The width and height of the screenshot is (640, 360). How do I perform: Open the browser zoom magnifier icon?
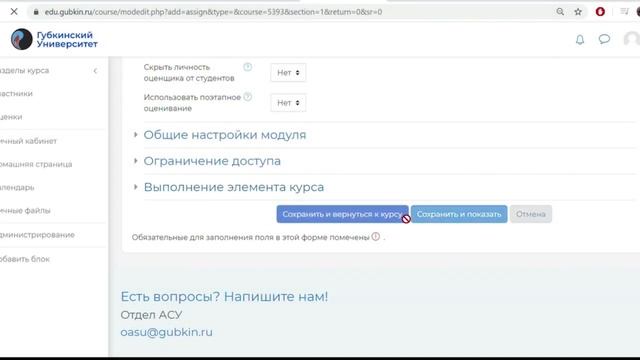click(560, 12)
